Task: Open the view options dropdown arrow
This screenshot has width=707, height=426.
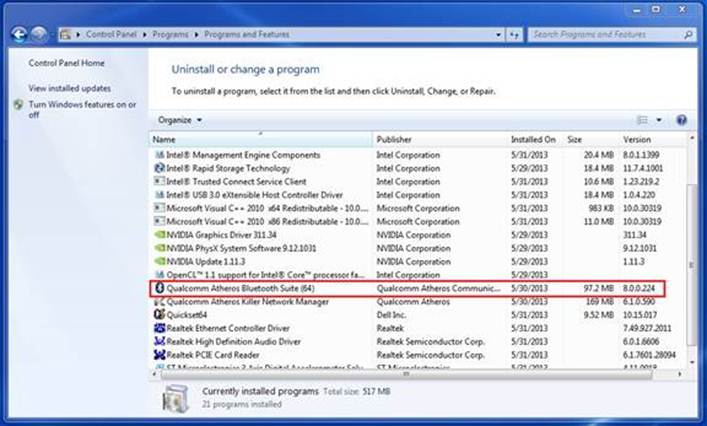Action: pyautogui.click(x=659, y=120)
